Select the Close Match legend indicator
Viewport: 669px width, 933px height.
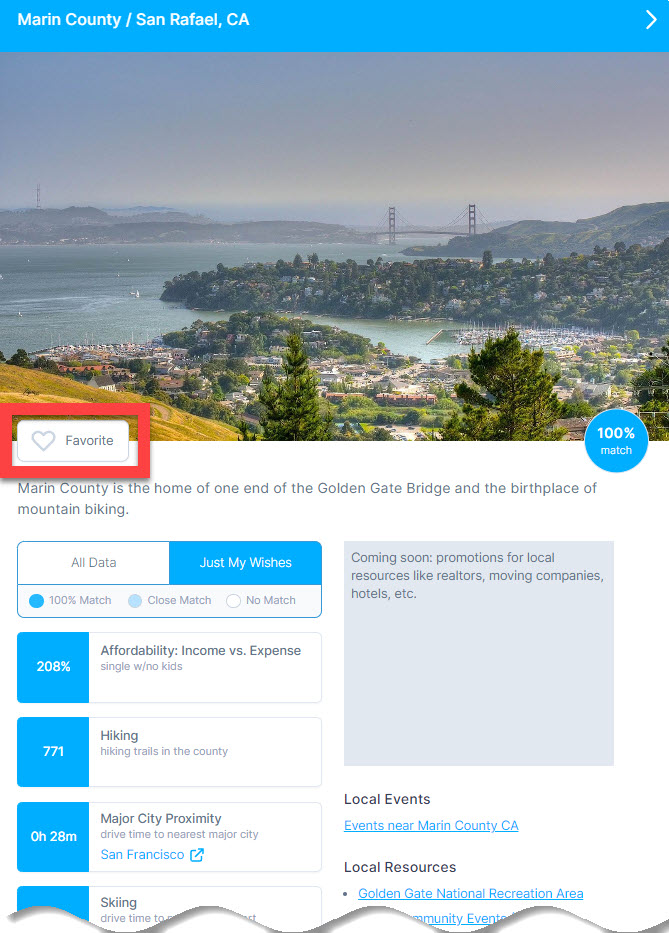tap(135, 601)
